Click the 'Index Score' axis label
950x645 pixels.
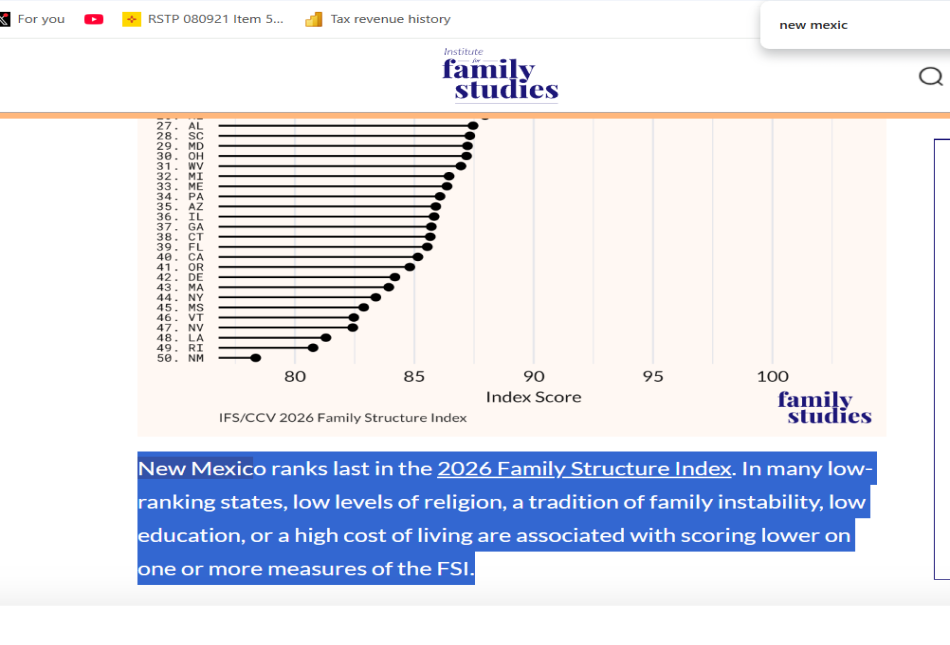533,397
